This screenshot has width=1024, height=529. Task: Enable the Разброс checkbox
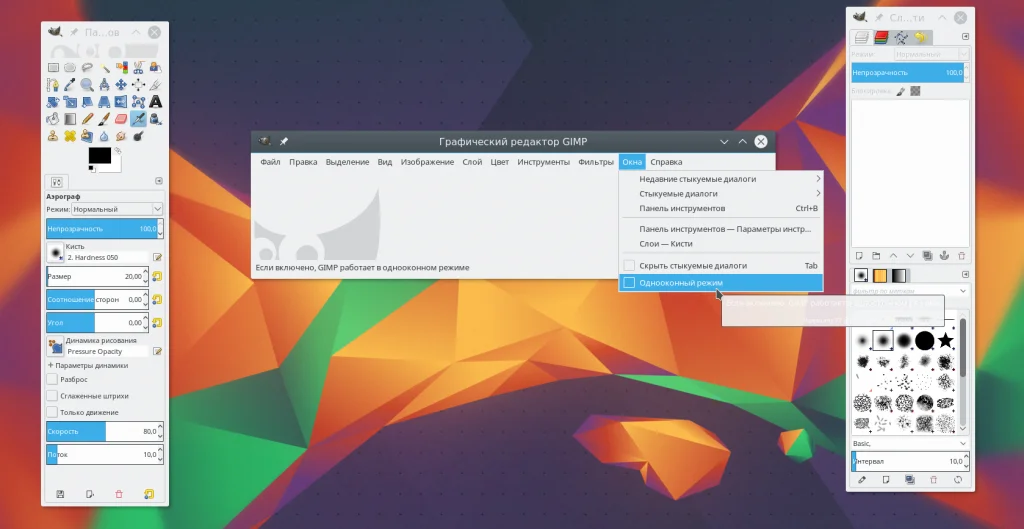click(52, 379)
